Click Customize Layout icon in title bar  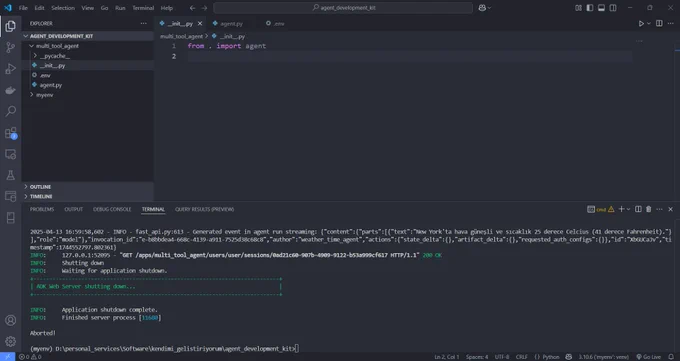[x=578, y=8]
